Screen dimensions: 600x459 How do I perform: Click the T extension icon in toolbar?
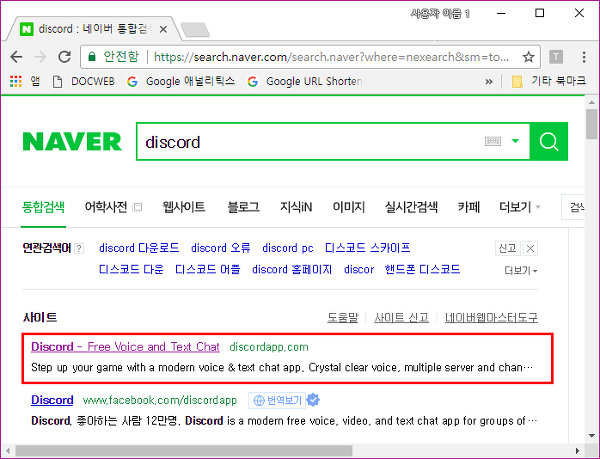(x=556, y=57)
